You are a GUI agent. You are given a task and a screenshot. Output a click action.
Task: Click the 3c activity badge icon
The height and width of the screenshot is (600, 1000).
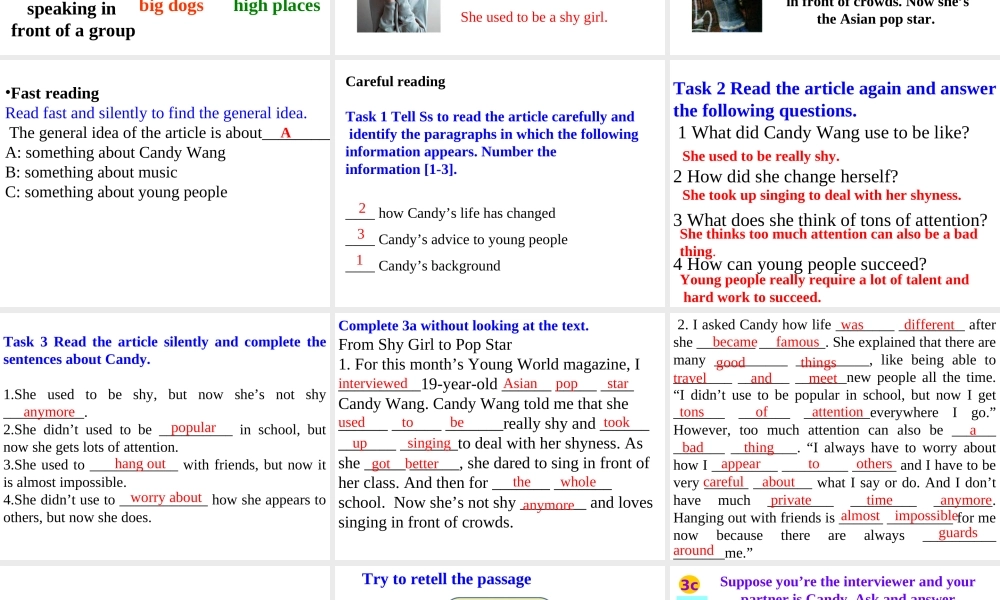[690, 584]
